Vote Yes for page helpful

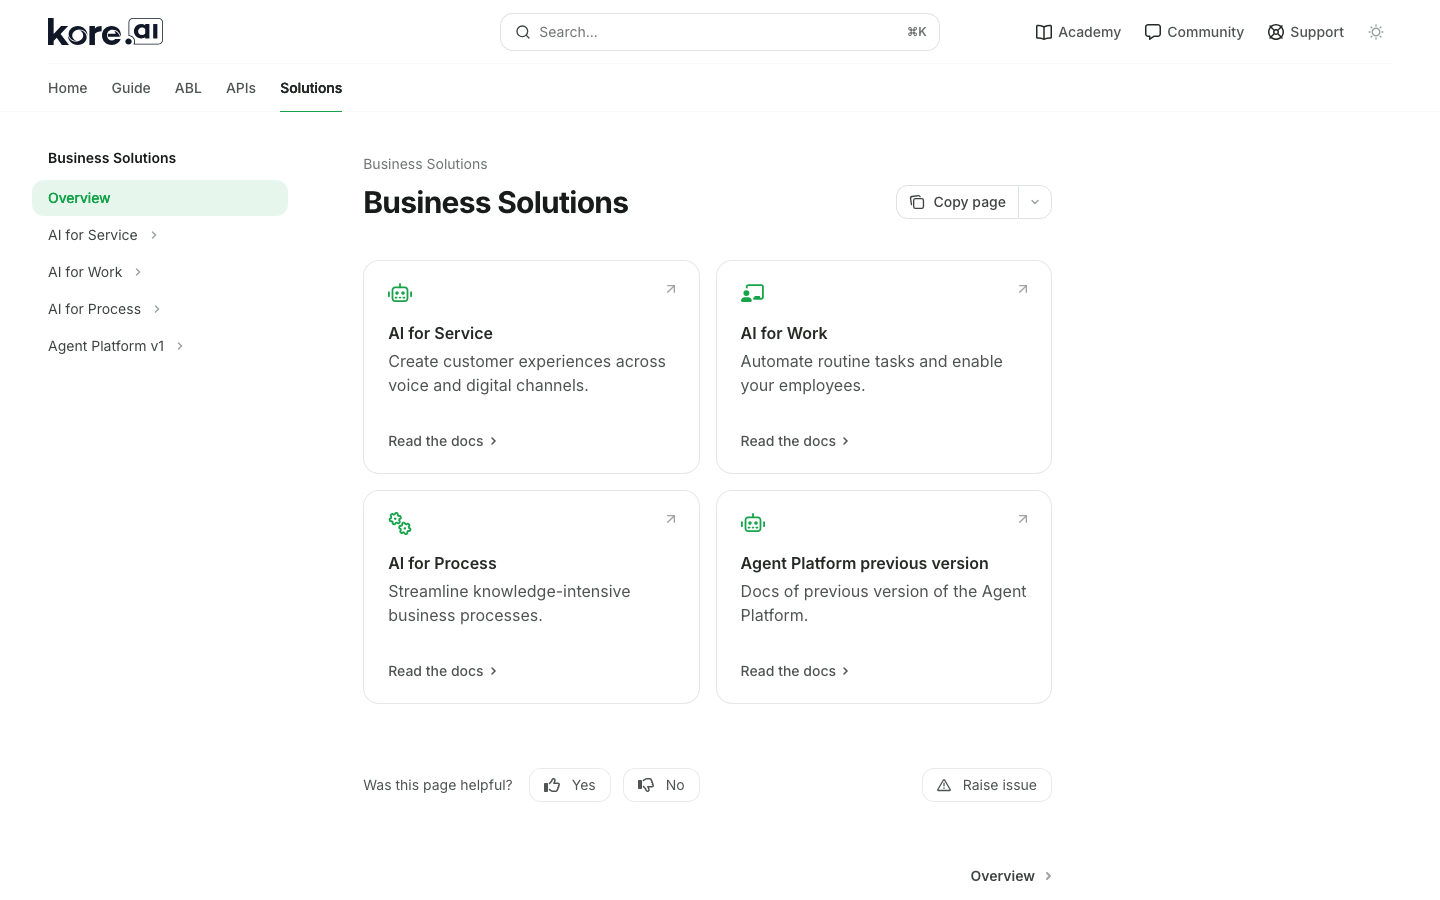pos(570,785)
